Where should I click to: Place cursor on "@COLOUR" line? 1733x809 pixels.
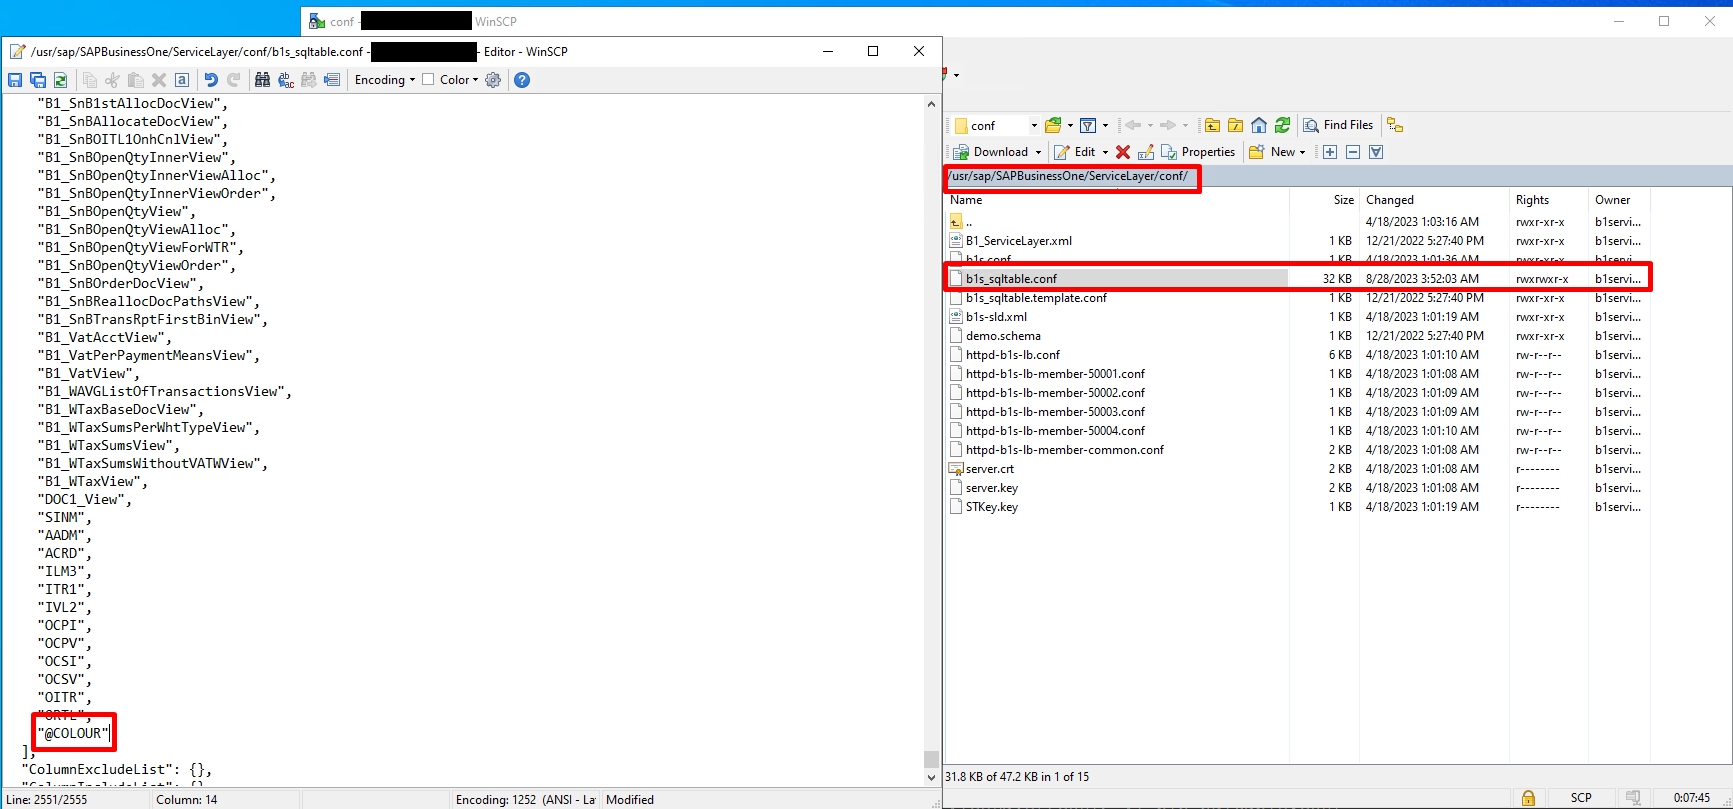click(x=73, y=733)
